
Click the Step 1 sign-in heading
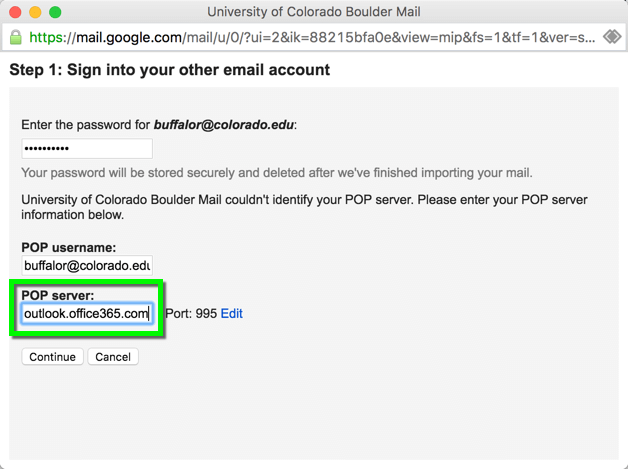pos(169,70)
